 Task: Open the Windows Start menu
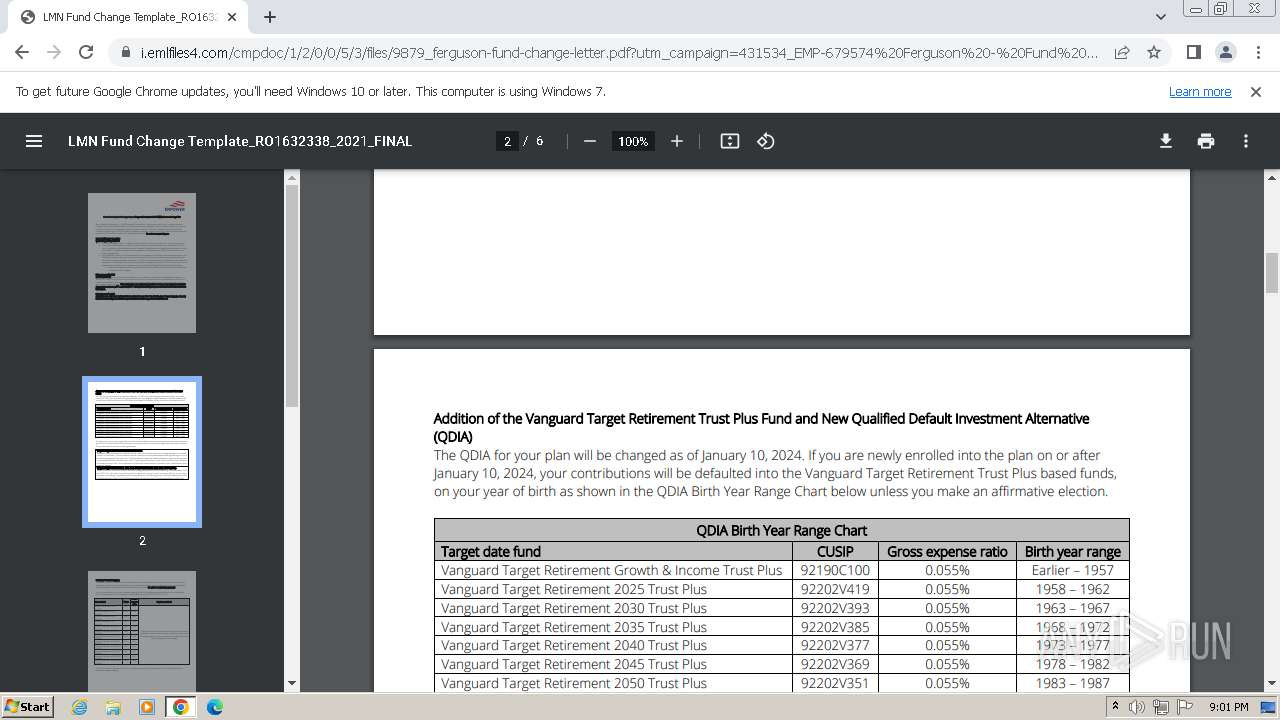click(x=28, y=706)
